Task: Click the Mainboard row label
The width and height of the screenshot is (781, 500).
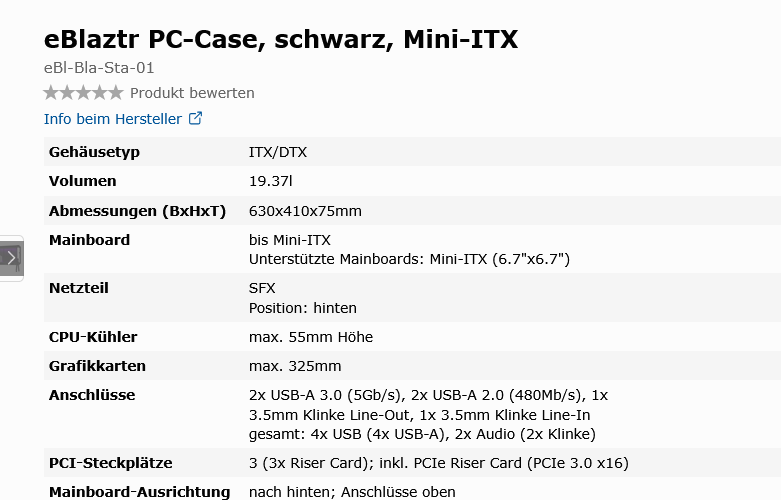Action: (x=89, y=240)
